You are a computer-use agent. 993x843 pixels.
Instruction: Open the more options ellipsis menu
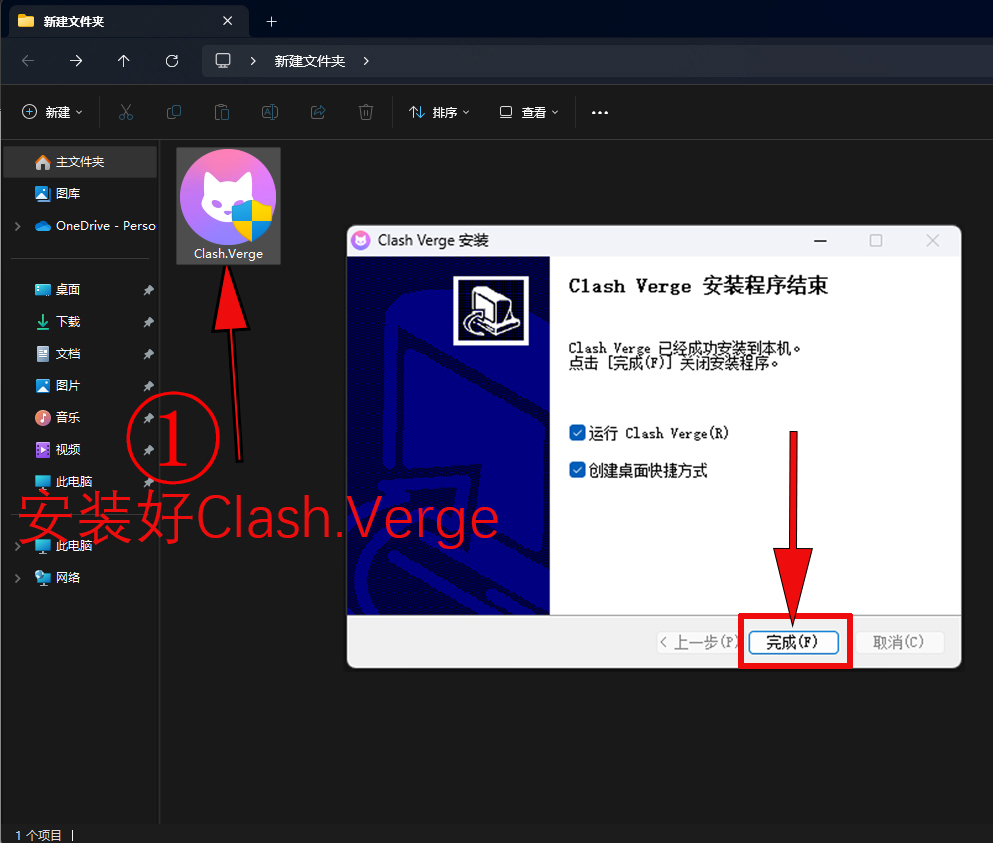600,113
